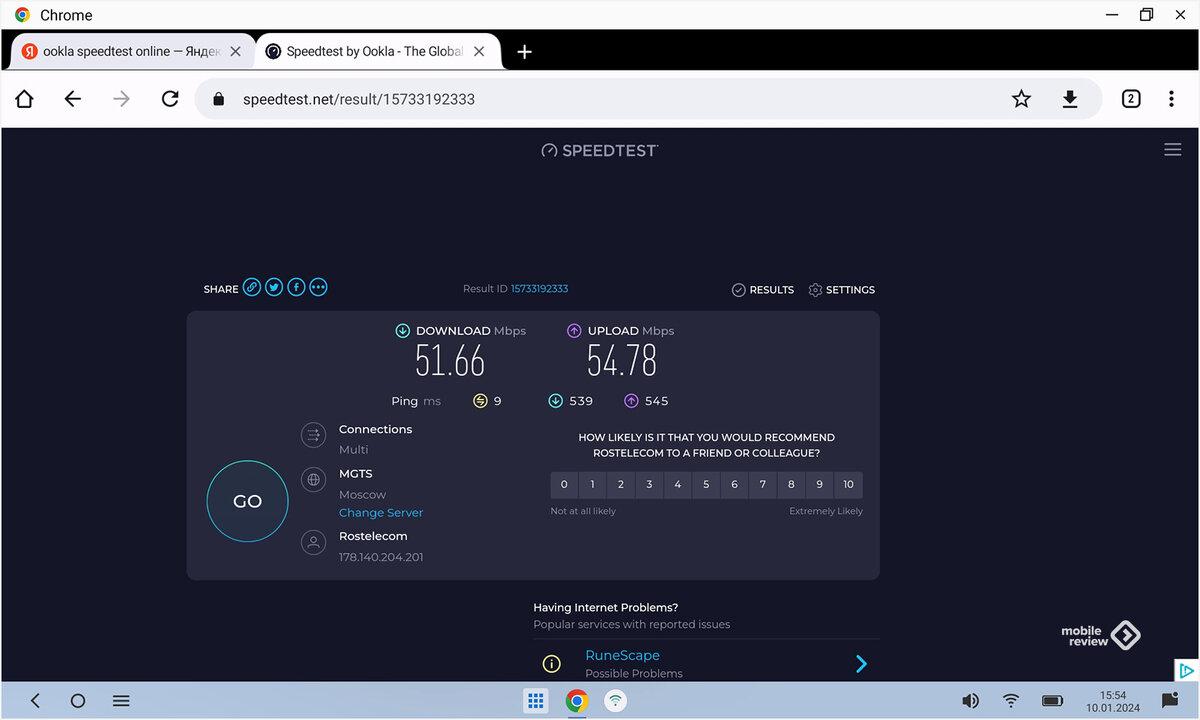Image resolution: width=1200 pixels, height=720 pixels.
Task: Share result on Twitter
Action: (x=274, y=288)
